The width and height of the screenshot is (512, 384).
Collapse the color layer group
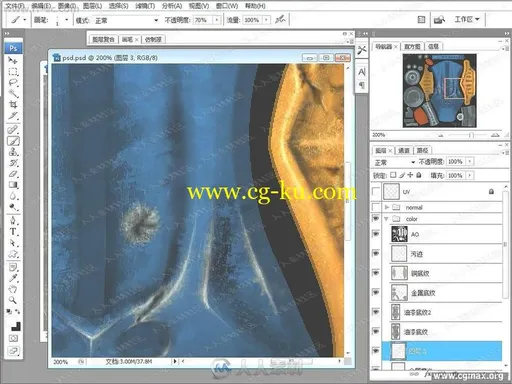(x=387, y=219)
